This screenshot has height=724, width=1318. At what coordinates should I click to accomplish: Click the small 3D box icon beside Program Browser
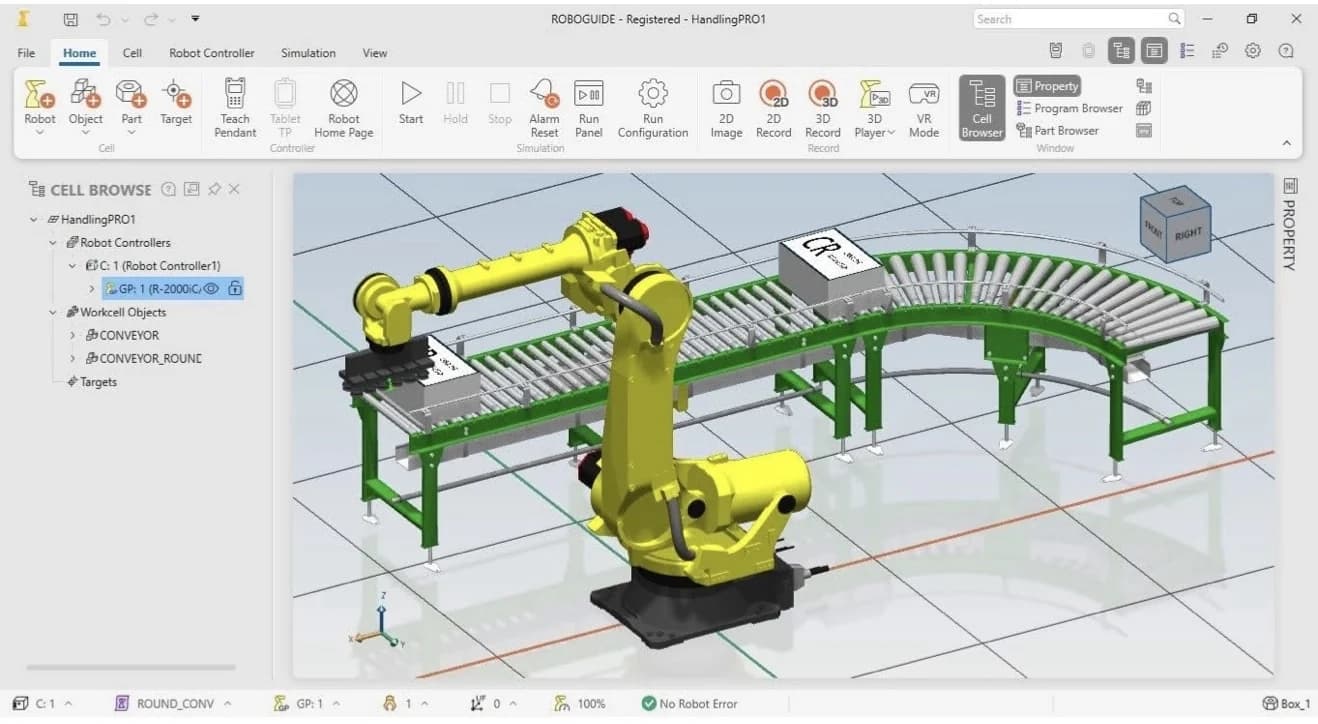pyautogui.click(x=1144, y=108)
